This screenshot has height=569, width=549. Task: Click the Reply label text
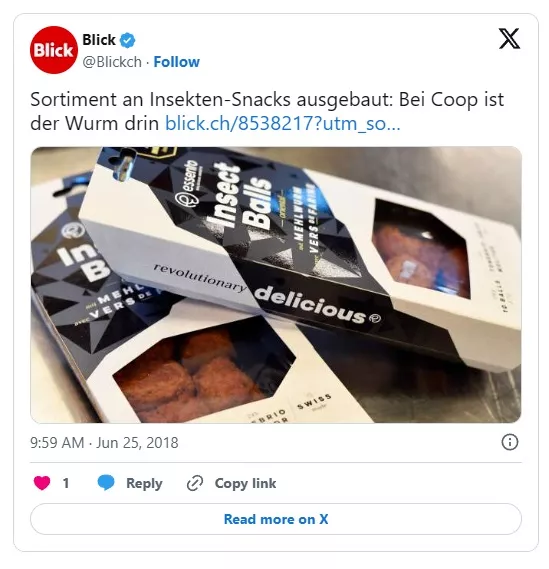point(144,483)
